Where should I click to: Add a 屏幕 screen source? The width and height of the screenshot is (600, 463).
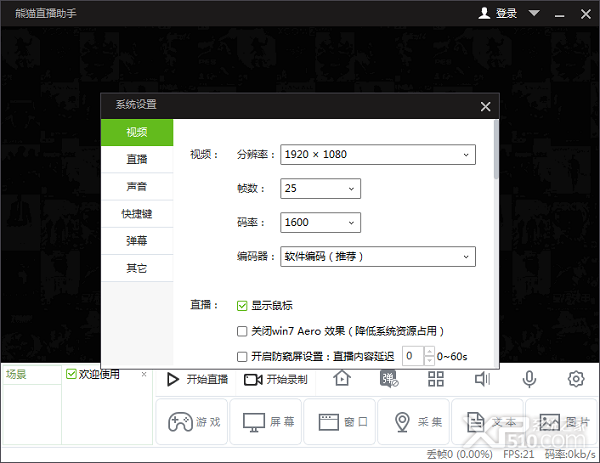pos(266,422)
